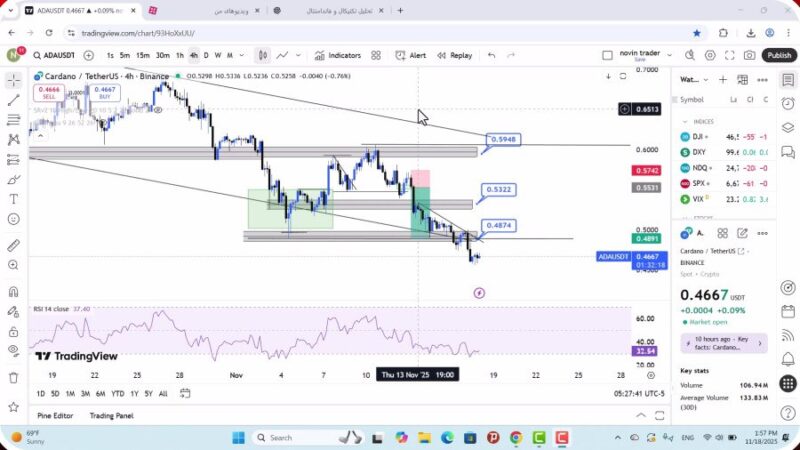Click the ADAUSDT symbol search field
800x450 pixels.
pos(53,55)
